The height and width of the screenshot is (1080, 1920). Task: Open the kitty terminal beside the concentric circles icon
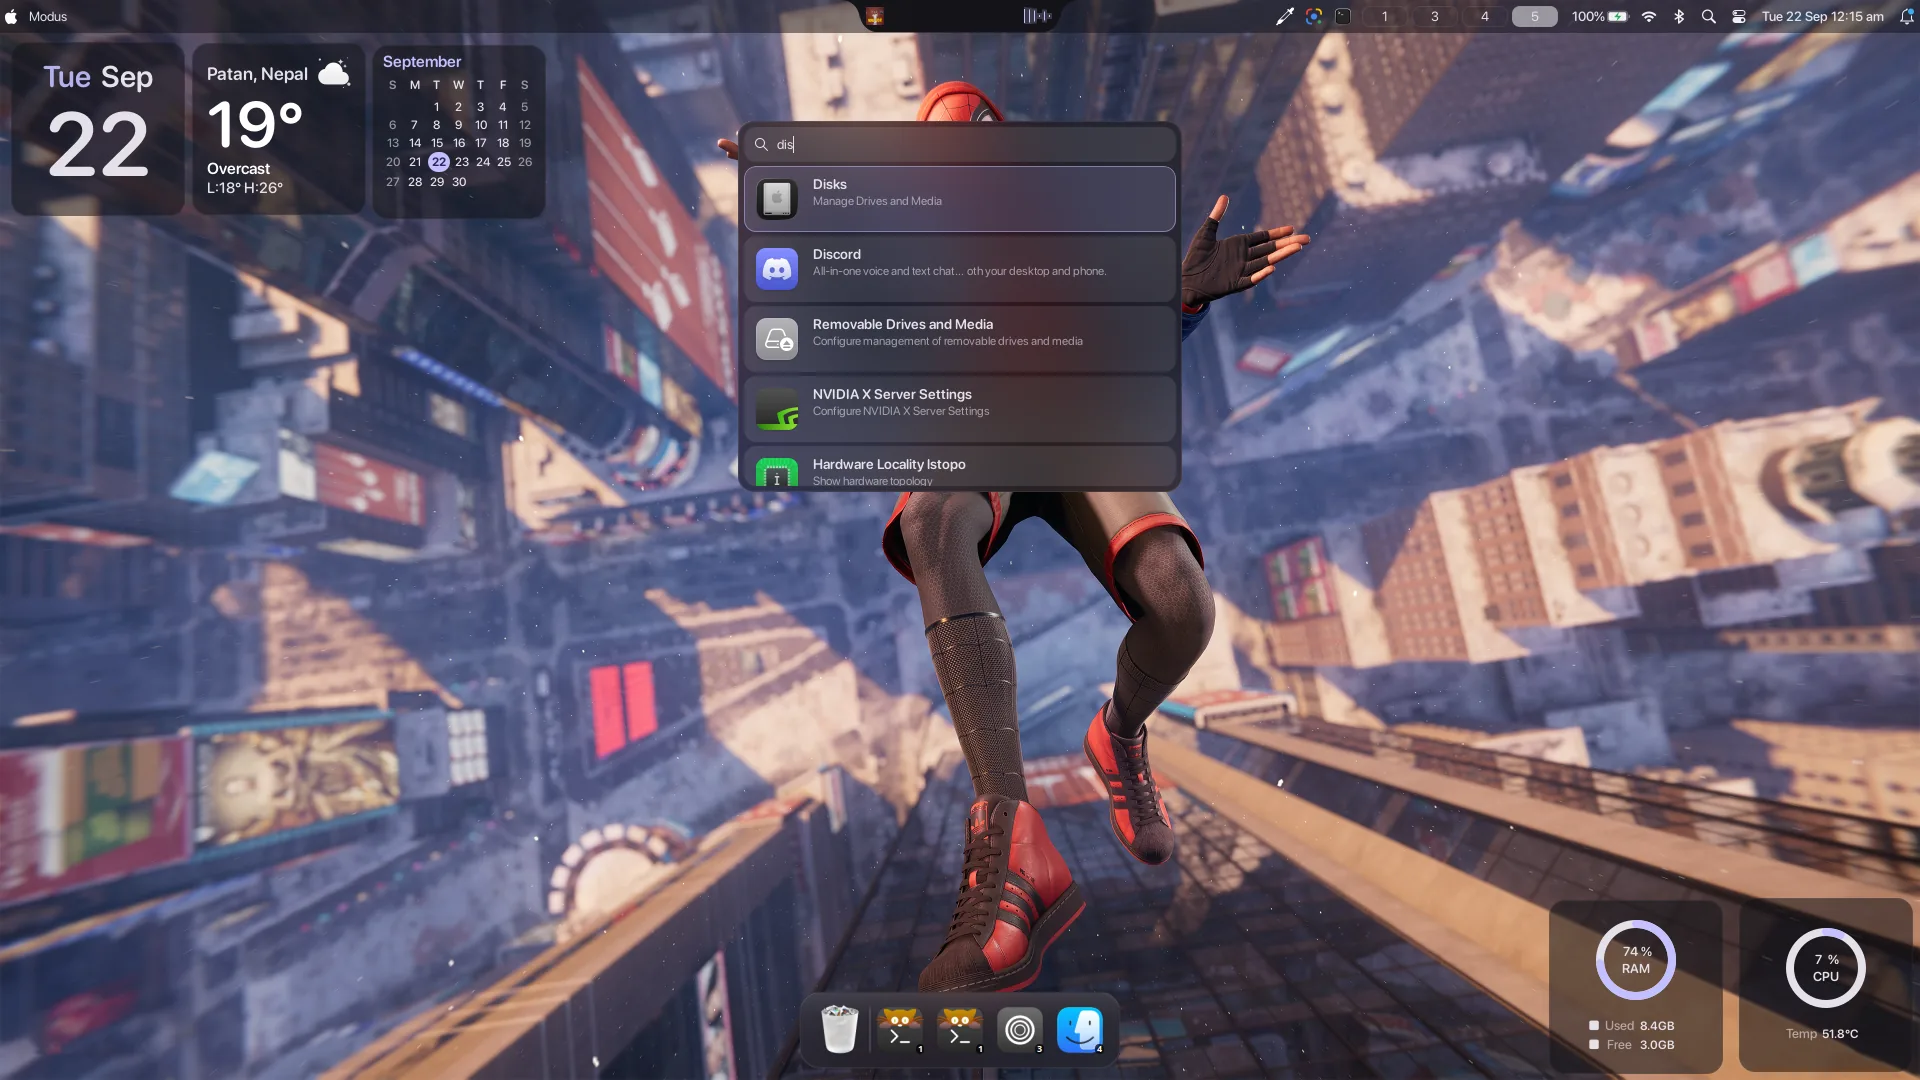pos(960,1029)
